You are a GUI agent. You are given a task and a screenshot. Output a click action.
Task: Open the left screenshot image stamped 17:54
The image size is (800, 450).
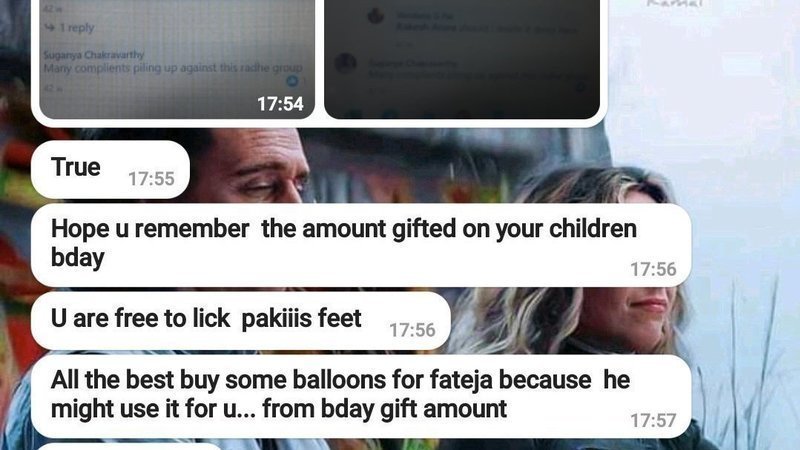[177, 59]
